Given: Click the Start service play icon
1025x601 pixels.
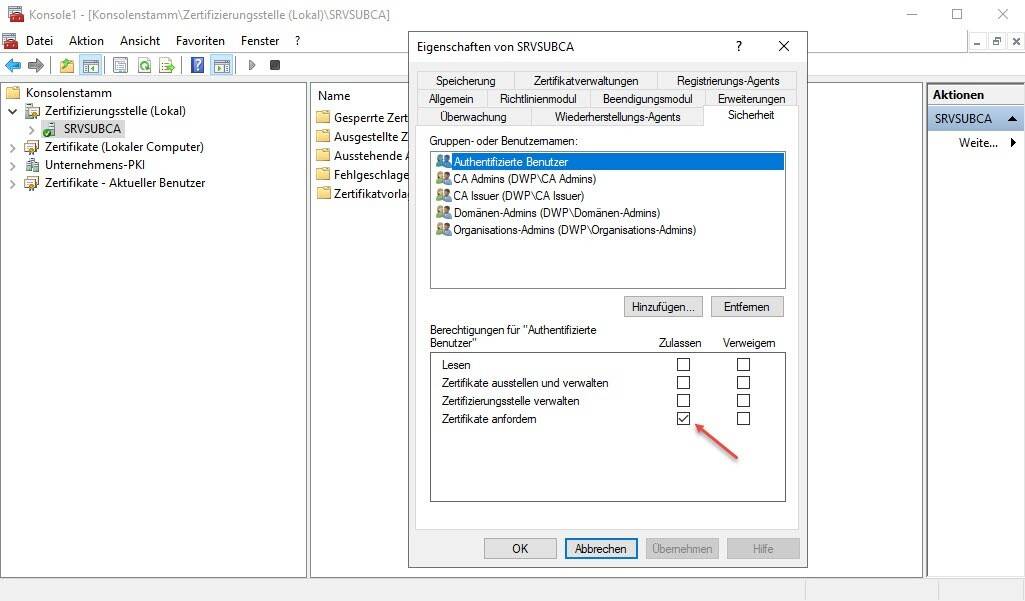Looking at the screenshot, I should click(x=252, y=65).
